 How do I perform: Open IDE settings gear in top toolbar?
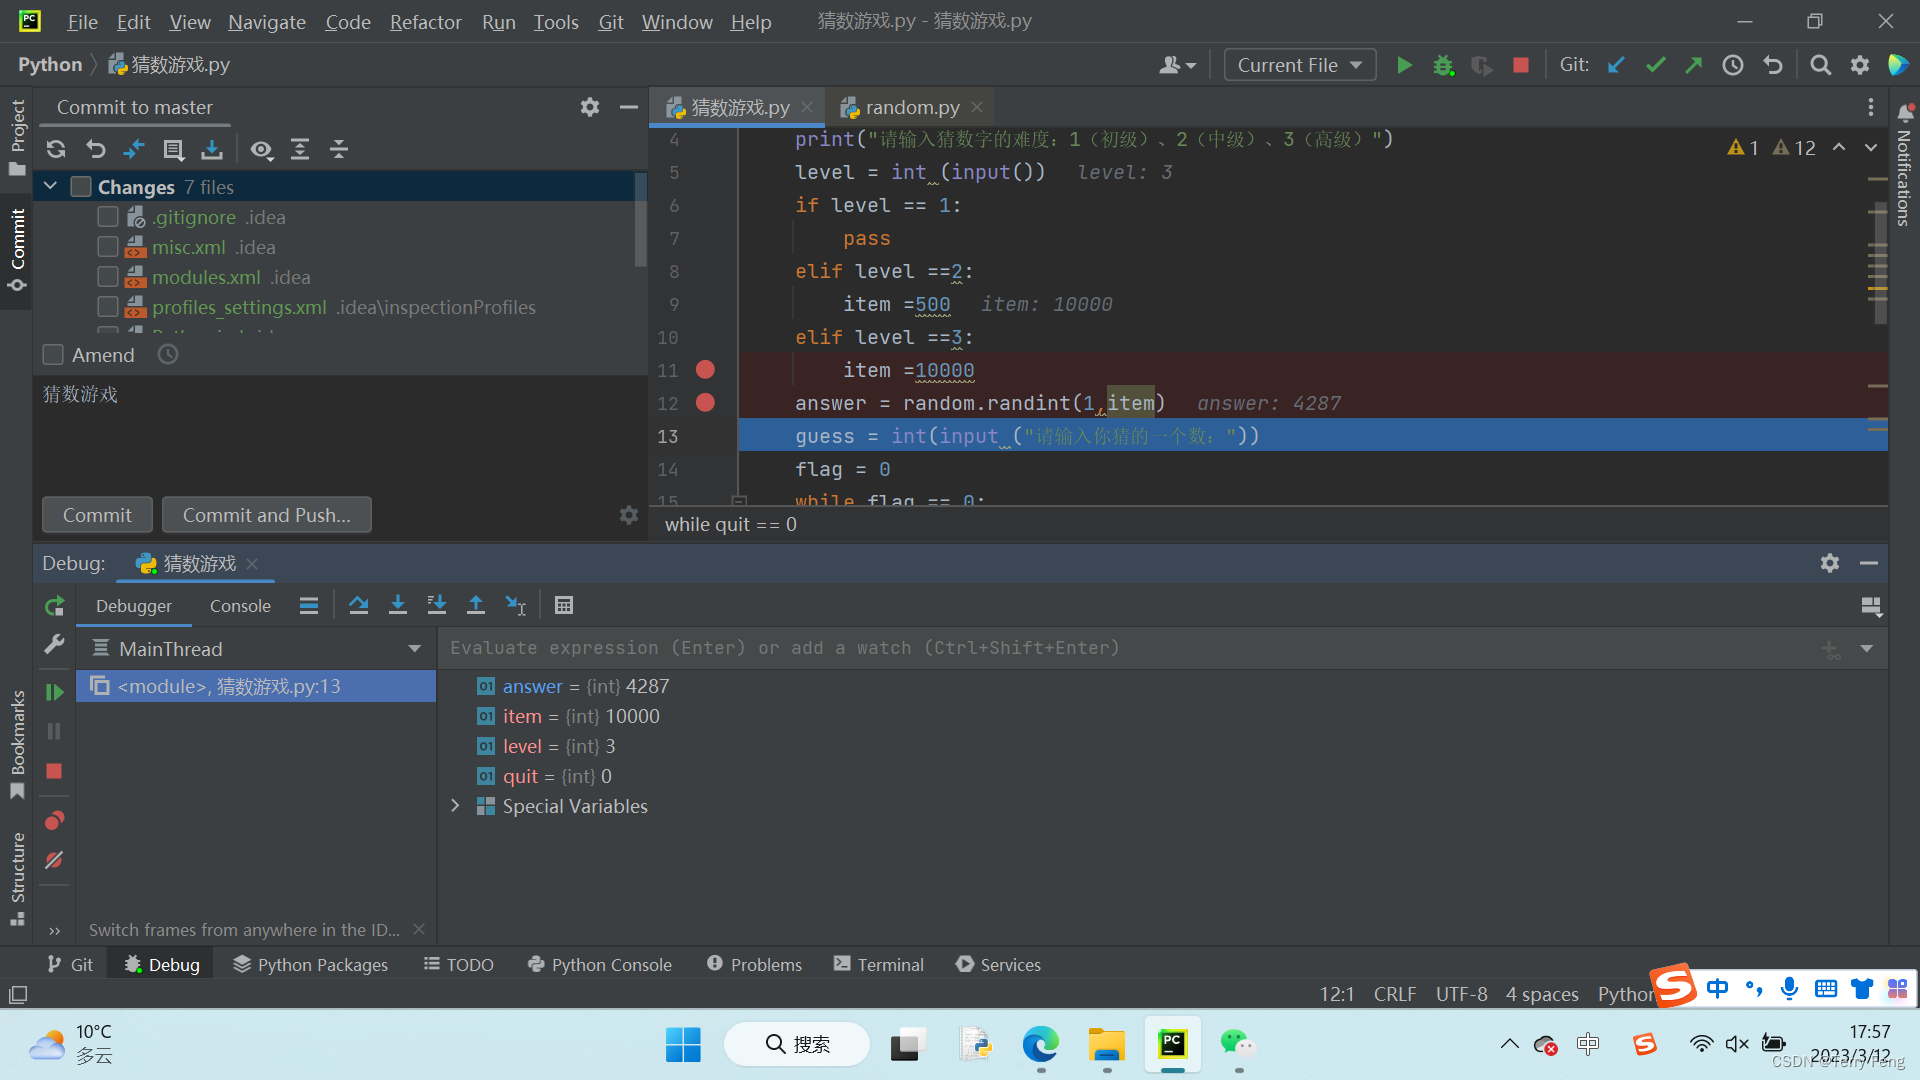[x=1860, y=65]
